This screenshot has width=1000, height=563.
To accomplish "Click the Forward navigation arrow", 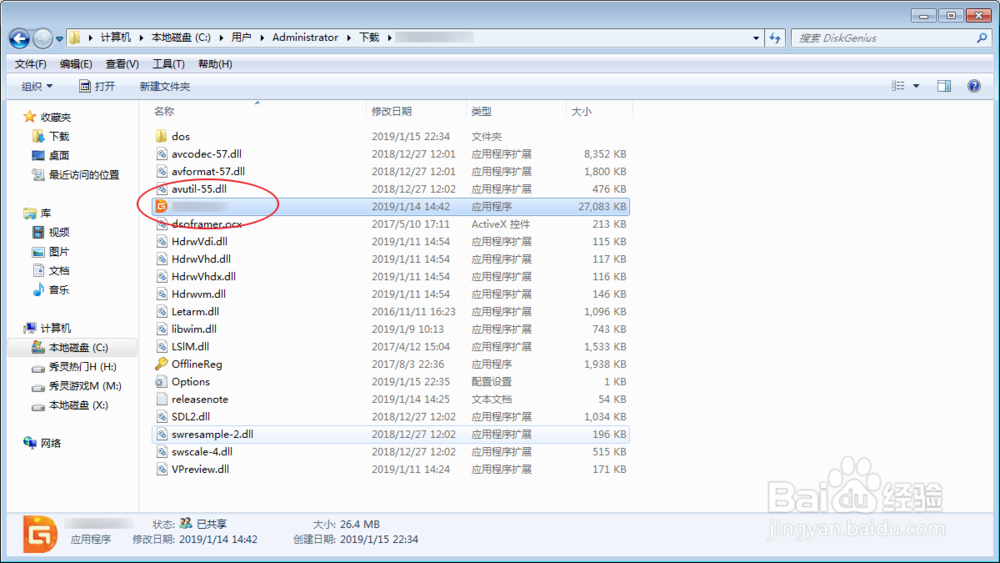I will [43, 39].
